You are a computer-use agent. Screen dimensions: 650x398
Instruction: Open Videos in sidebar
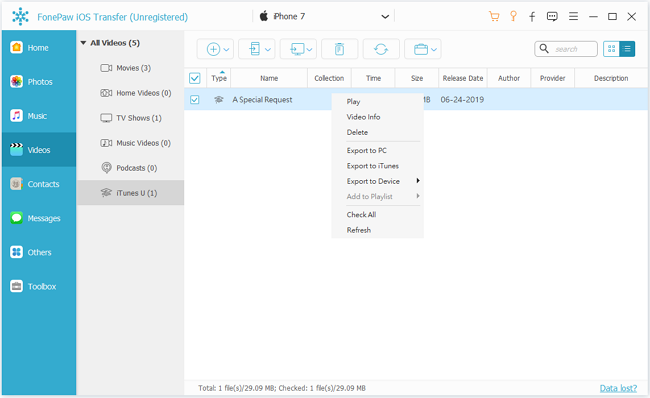39,150
